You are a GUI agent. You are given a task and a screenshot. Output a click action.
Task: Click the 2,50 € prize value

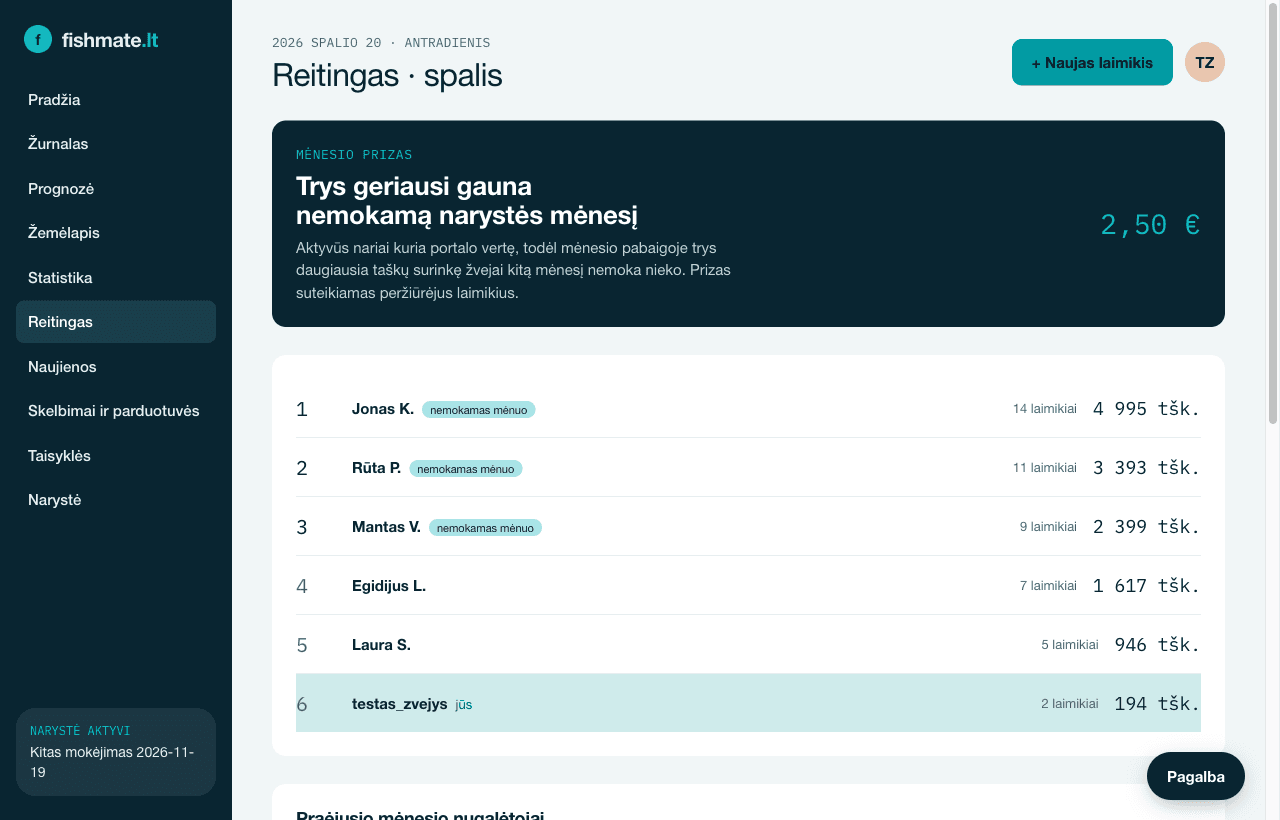pyautogui.click(x=1150, y=224)
